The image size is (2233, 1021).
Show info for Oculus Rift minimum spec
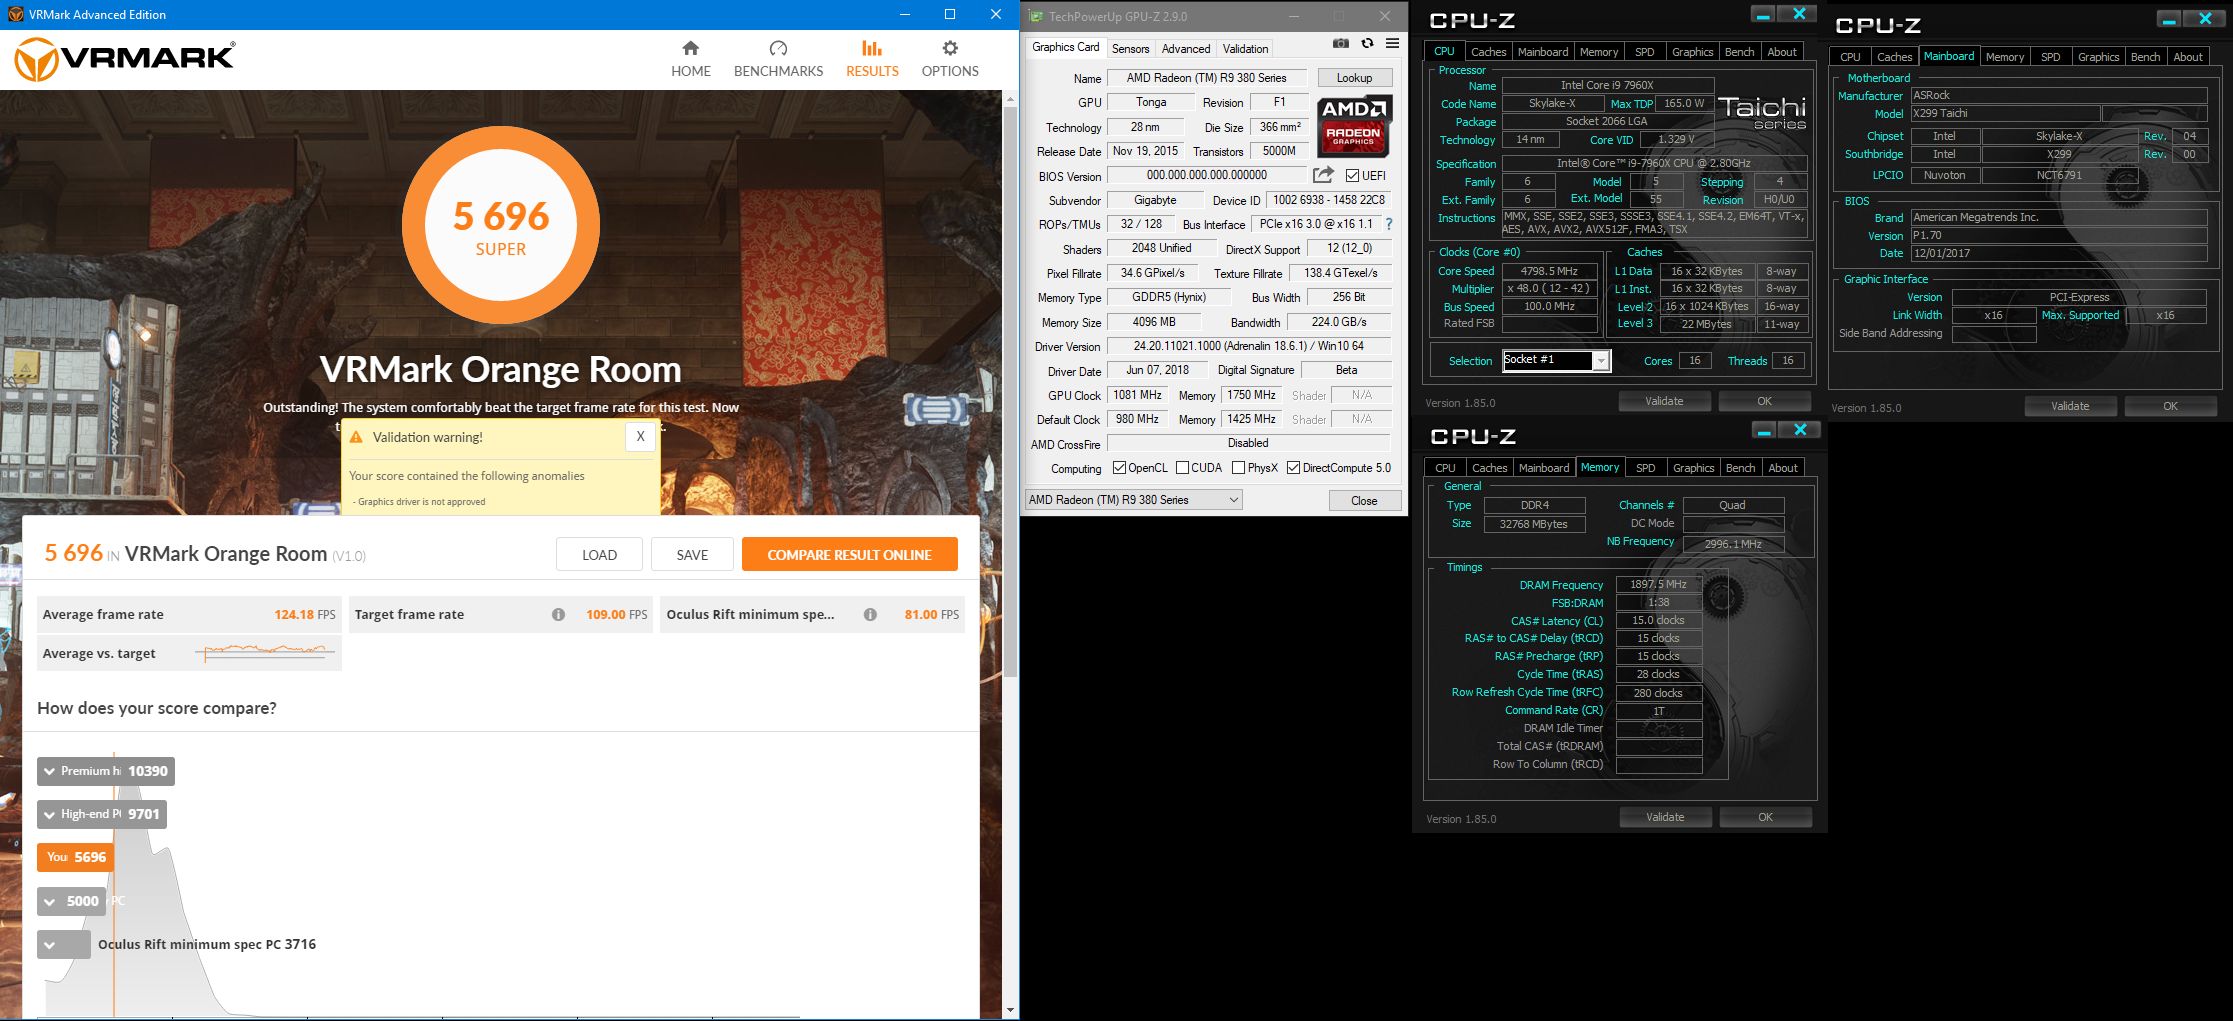[870, 614]
